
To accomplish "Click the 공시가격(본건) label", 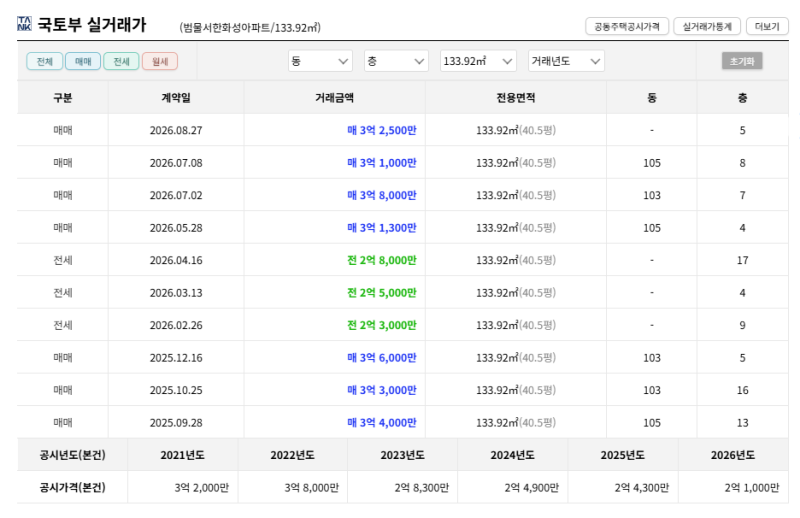I will (72, 487).
